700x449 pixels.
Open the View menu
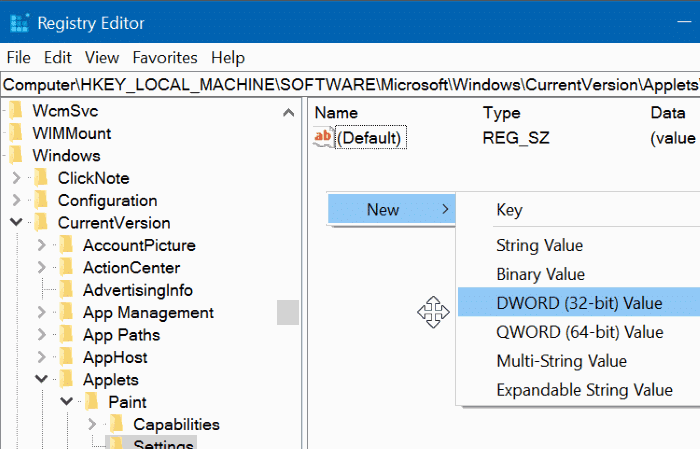[102, 58]
